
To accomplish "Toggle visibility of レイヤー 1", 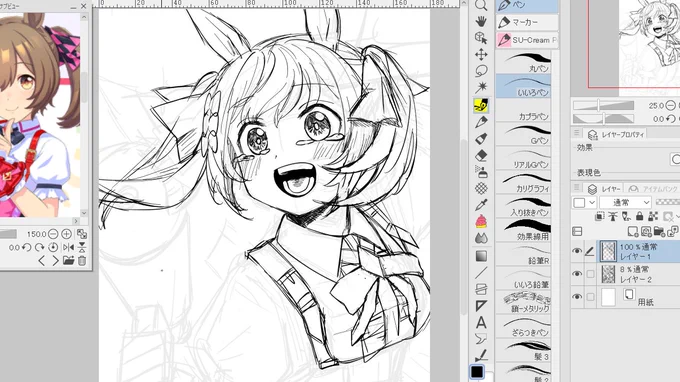I will 577,251.
